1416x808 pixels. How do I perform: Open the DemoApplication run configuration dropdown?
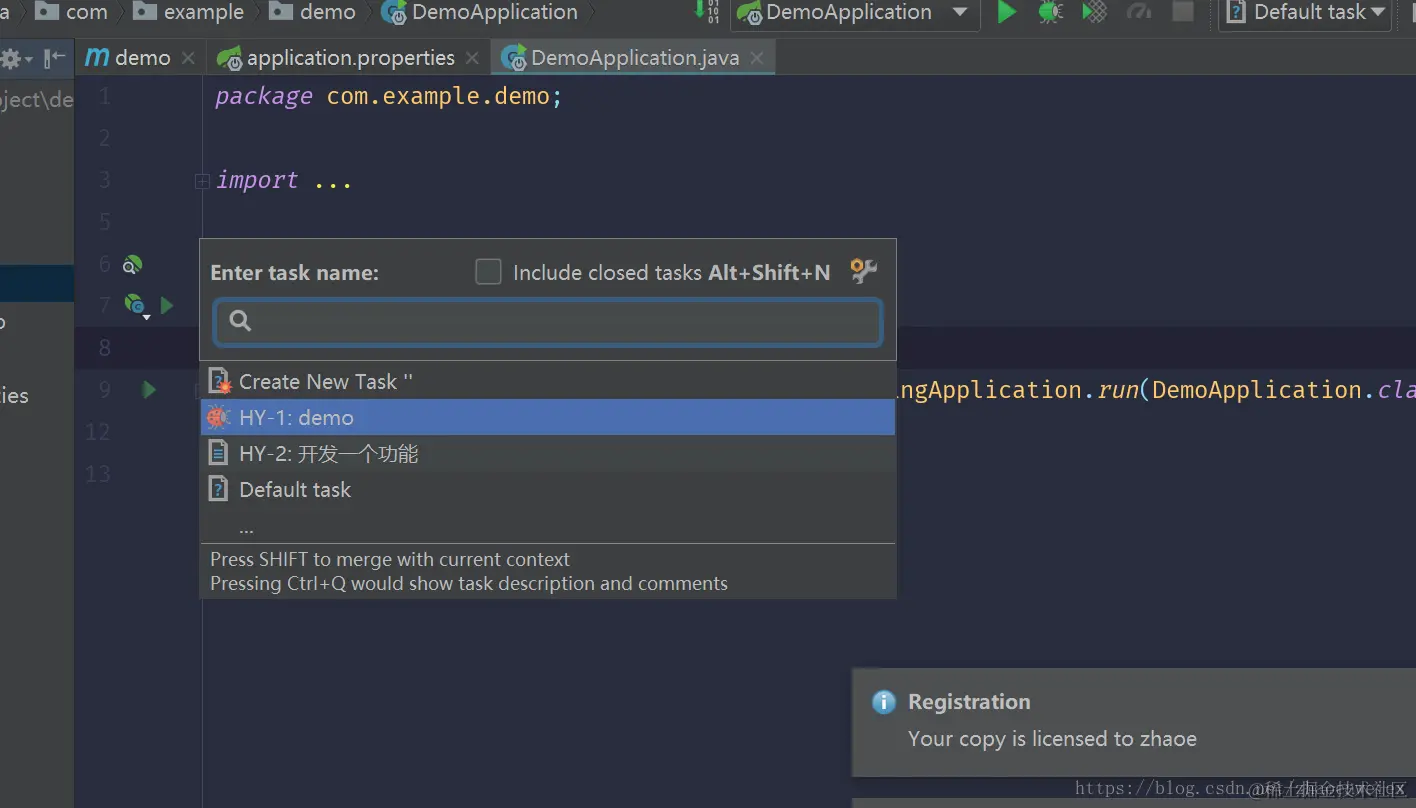[853, 13]
